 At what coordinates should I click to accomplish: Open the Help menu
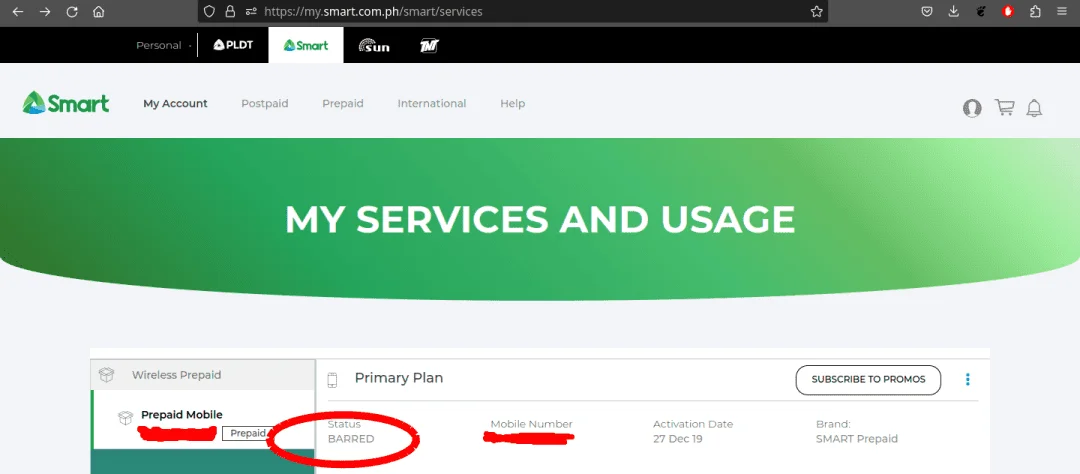point(512,103)
